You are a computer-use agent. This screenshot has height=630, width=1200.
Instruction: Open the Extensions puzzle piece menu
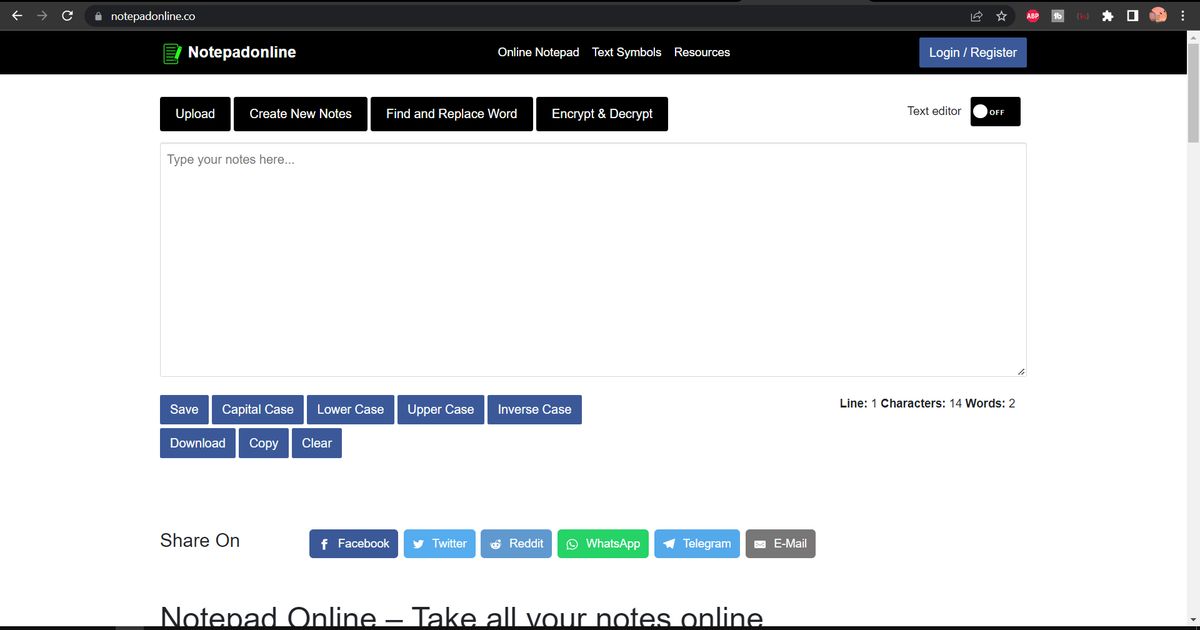(1107, 16)
